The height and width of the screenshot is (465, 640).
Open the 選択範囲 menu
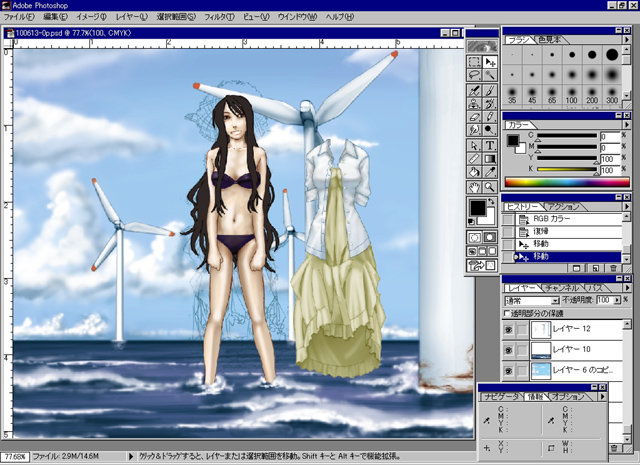176,17
